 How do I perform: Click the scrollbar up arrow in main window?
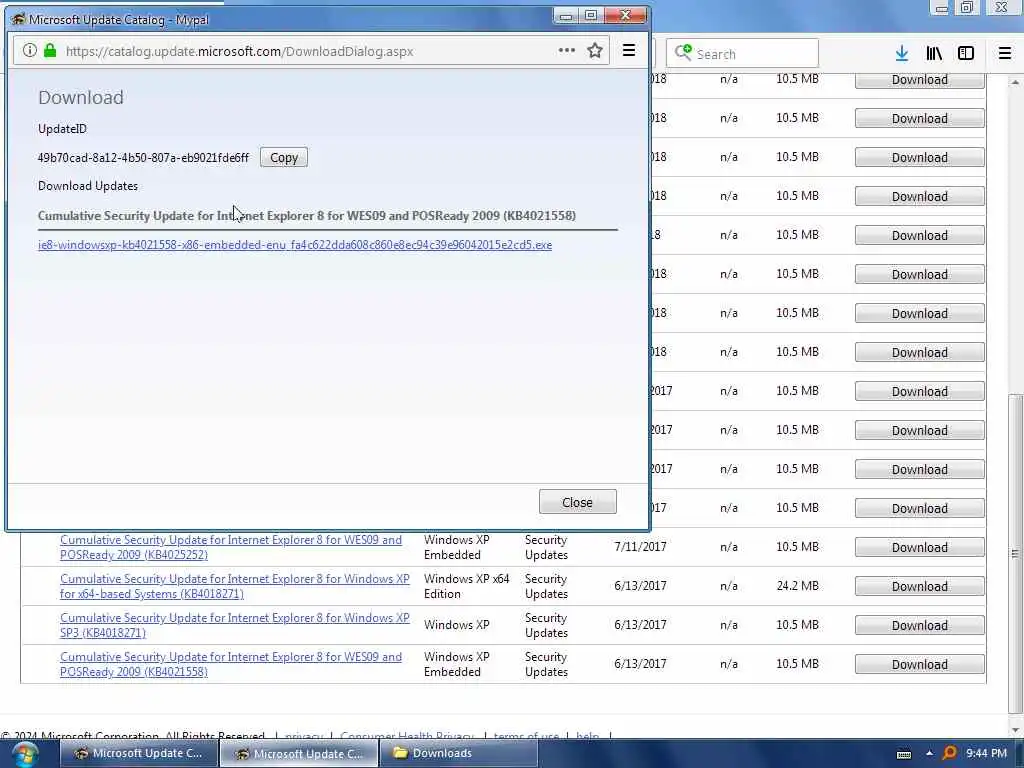point(1015,82)
